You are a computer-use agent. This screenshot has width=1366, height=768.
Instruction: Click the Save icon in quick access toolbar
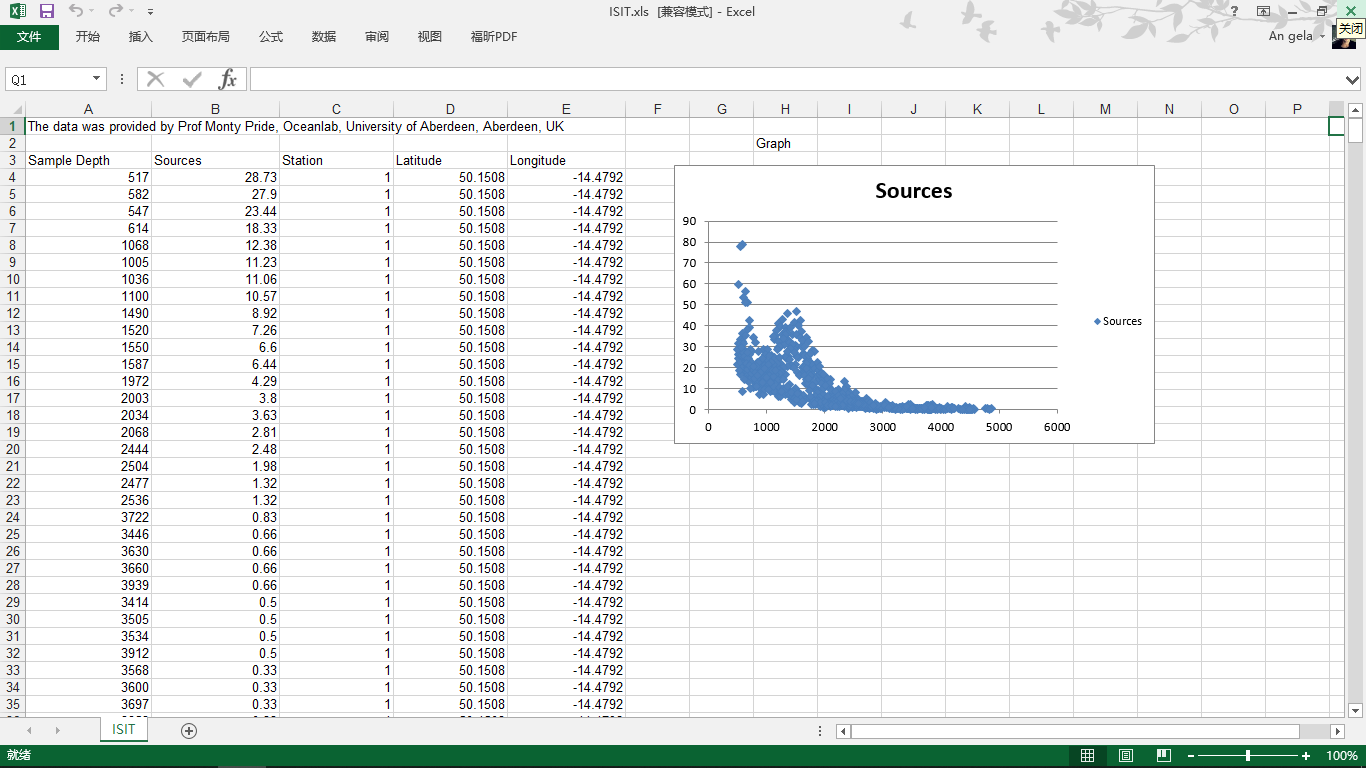(x=46, y=11)
